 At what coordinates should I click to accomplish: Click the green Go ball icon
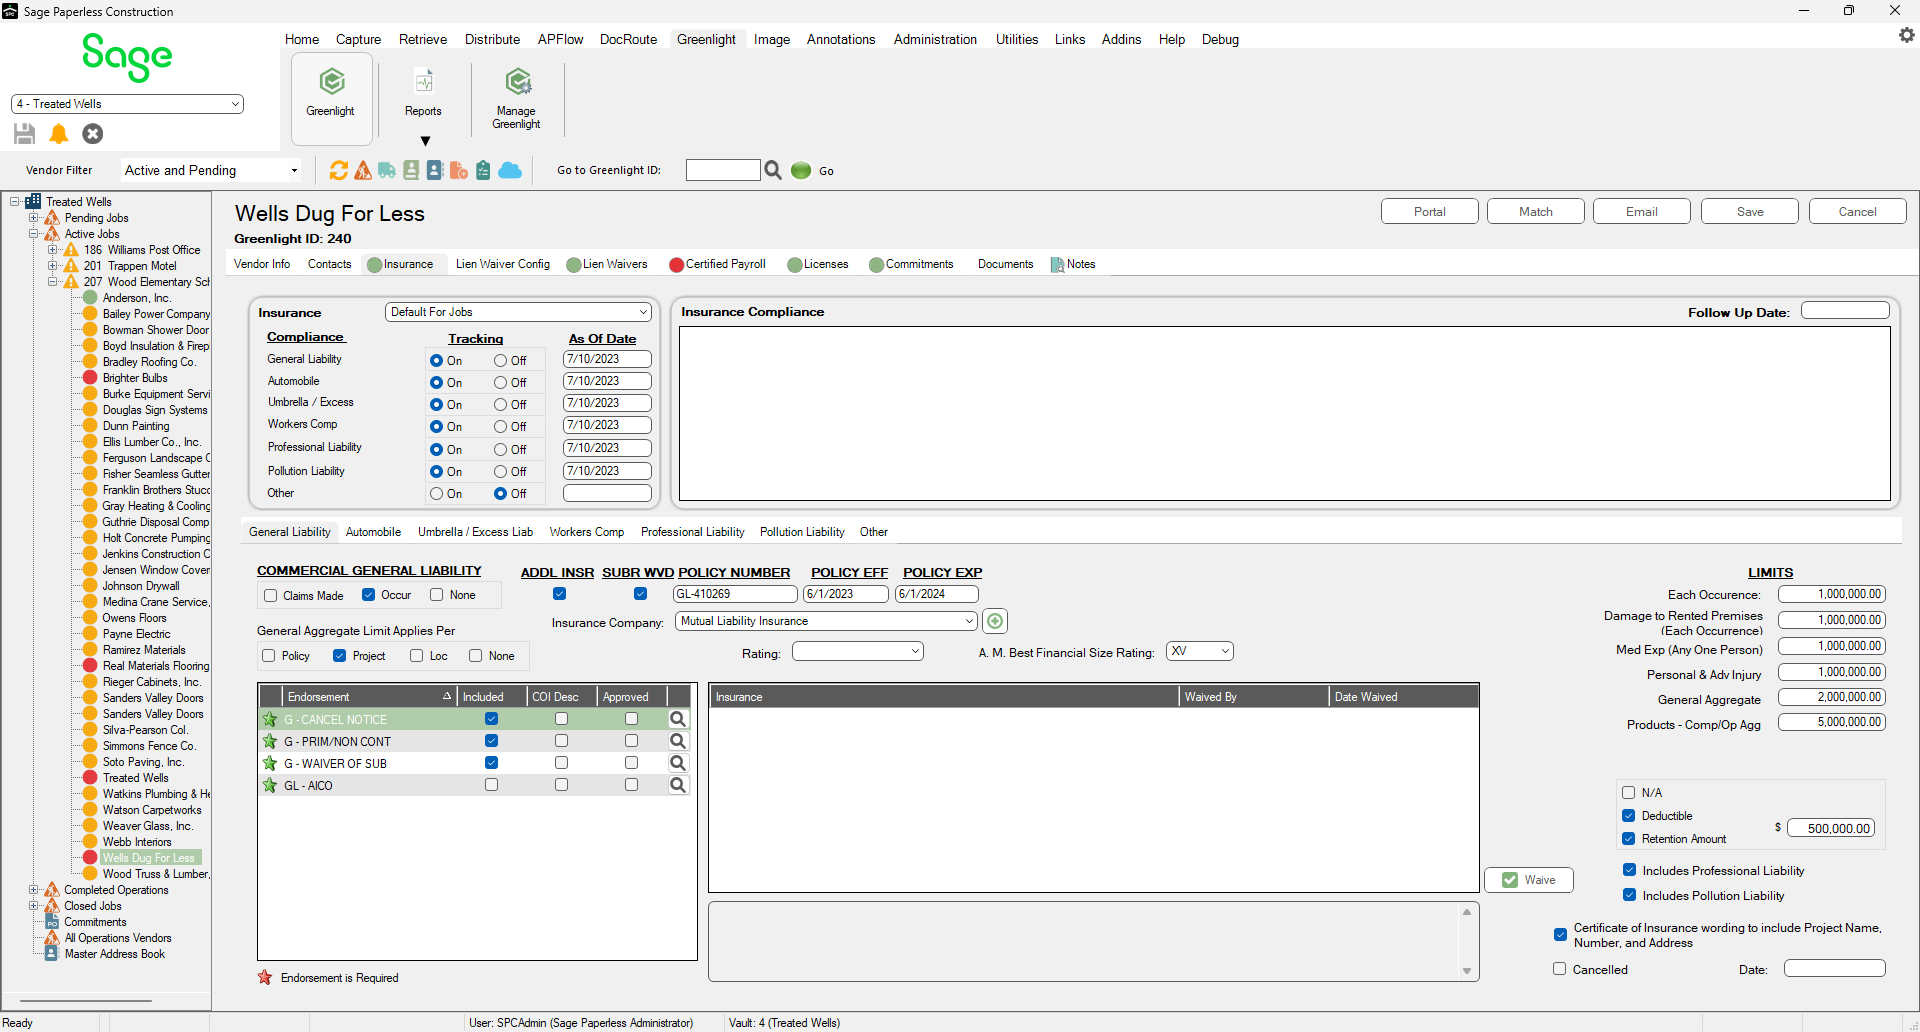801,170
